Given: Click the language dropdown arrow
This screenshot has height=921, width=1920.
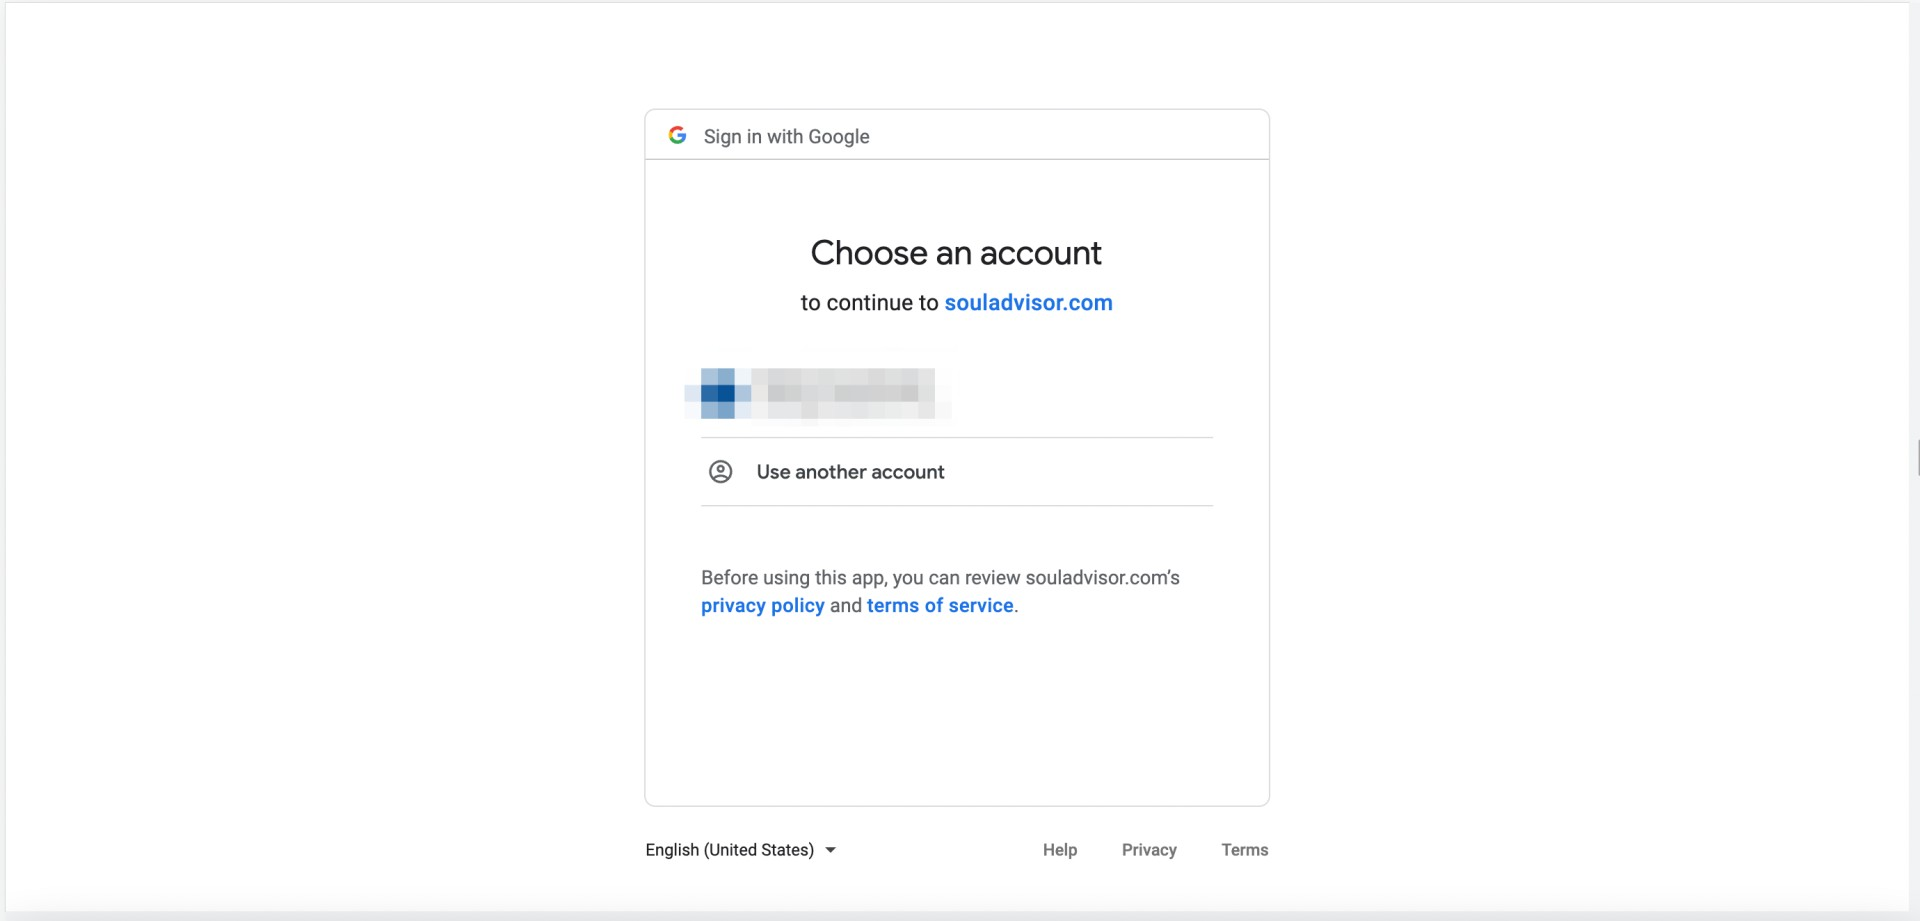Looking at the screenshot, I should [x=830, y=850].
